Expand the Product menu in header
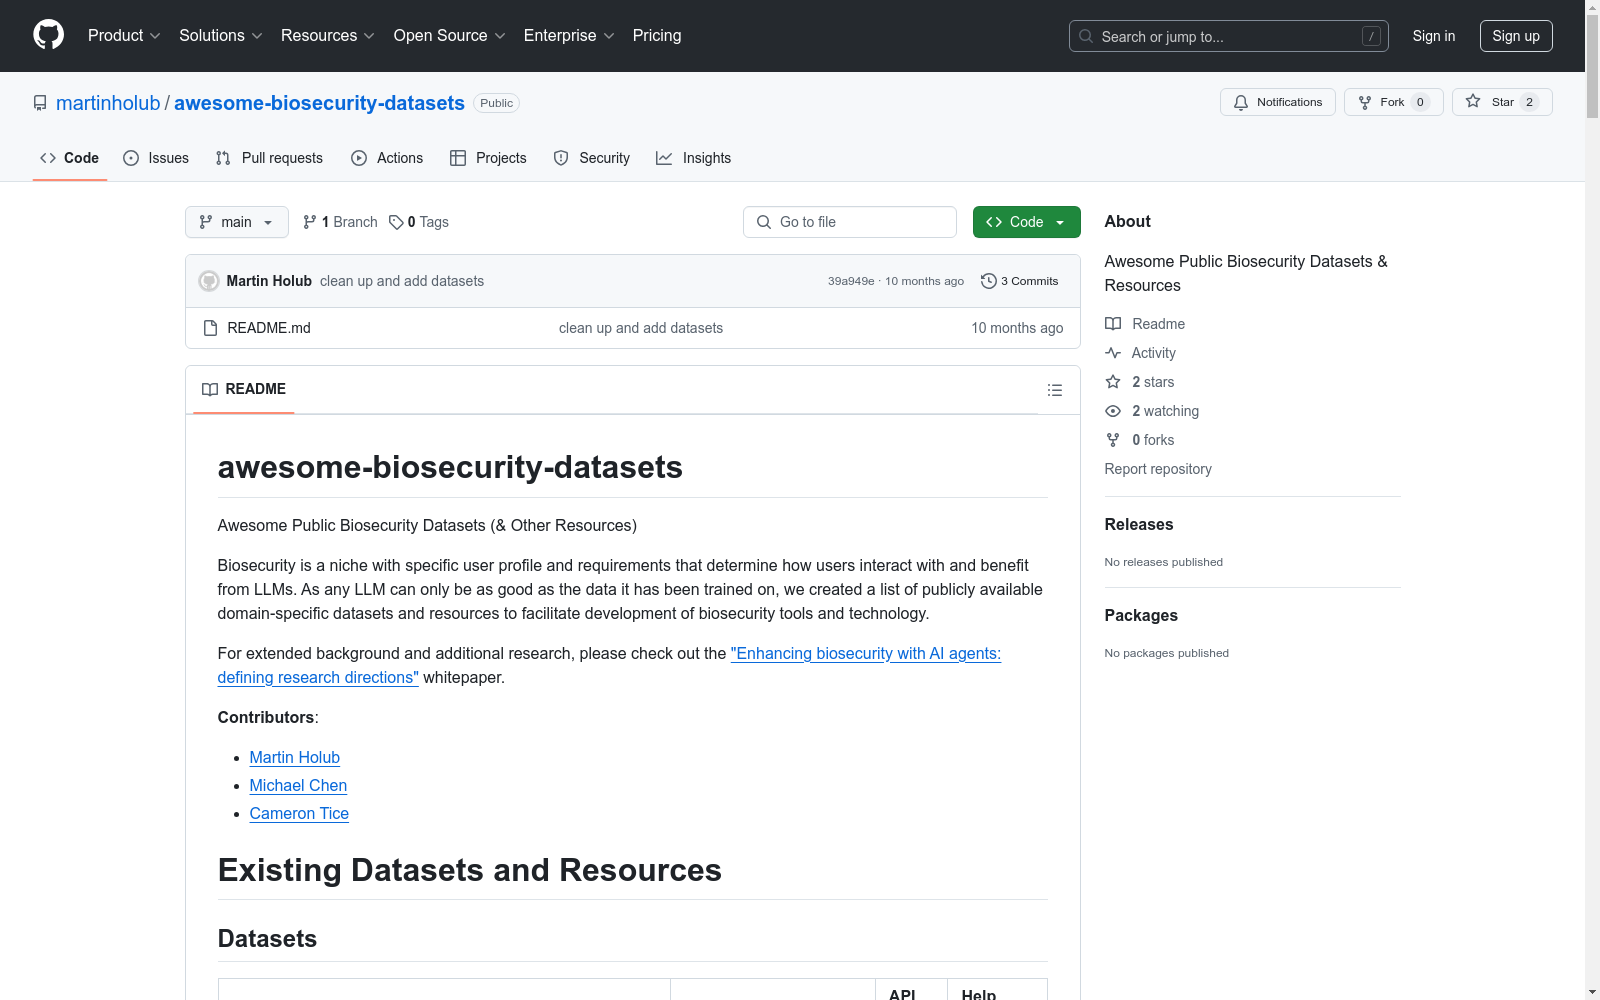The height and width of the screenshot is (1000, 1600). pyautogui.click(x=124, y=35)
